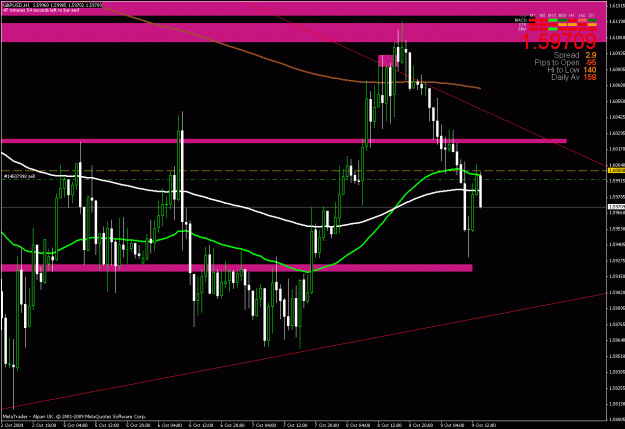Image resolution: width=625 pixels, height=429 pixels.
Task: Click the yellow price tag on the price axis
Action: (616, 171)
